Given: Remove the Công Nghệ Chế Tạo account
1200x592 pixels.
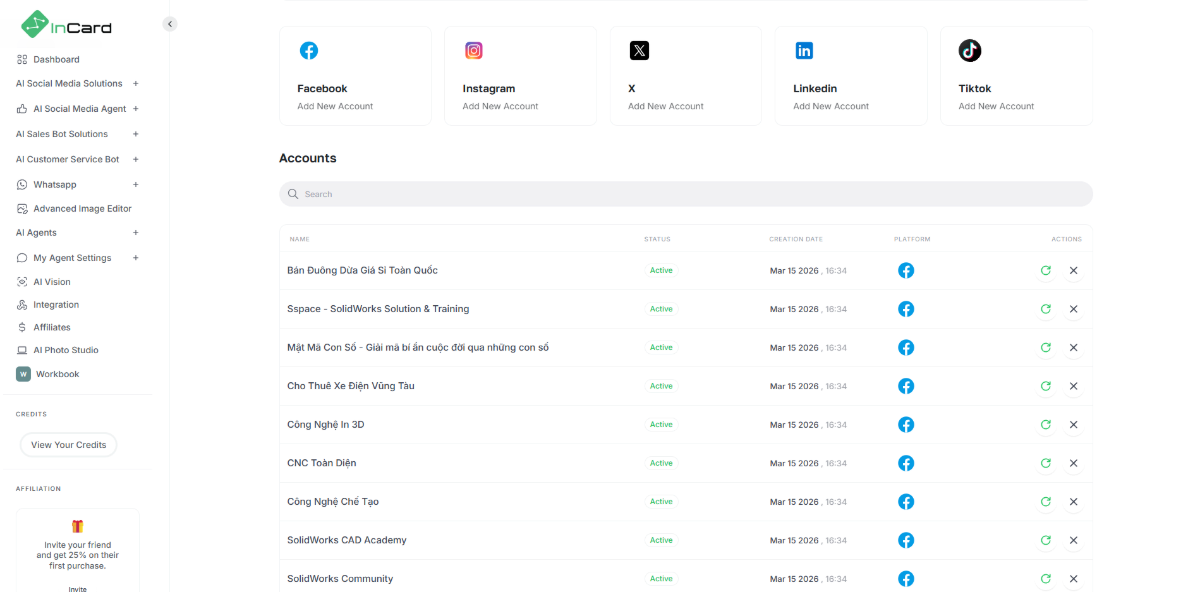Looking at the screenshot, I should coord(1073,502).
